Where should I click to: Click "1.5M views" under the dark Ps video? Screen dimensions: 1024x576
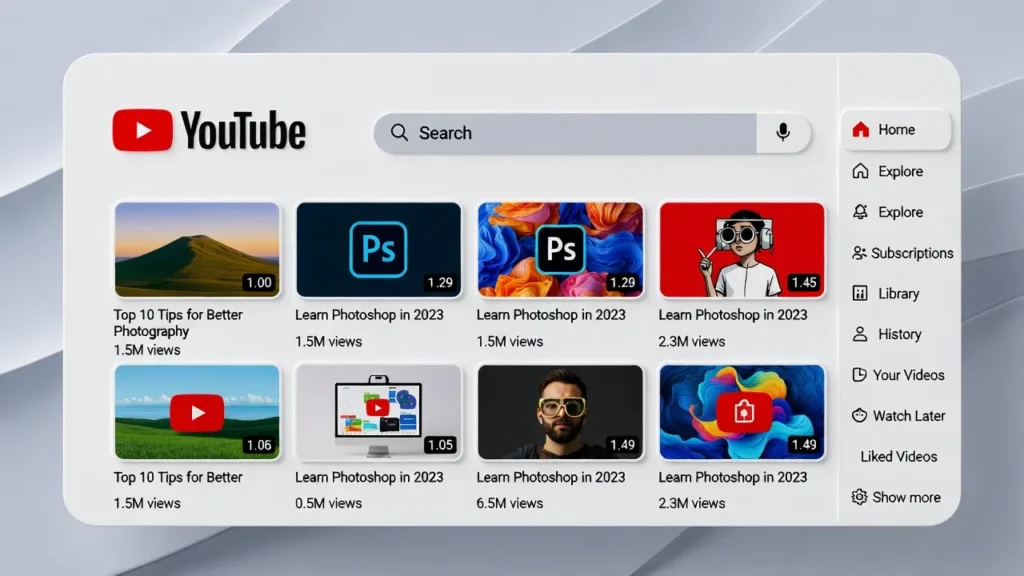[x=328, y=342]
